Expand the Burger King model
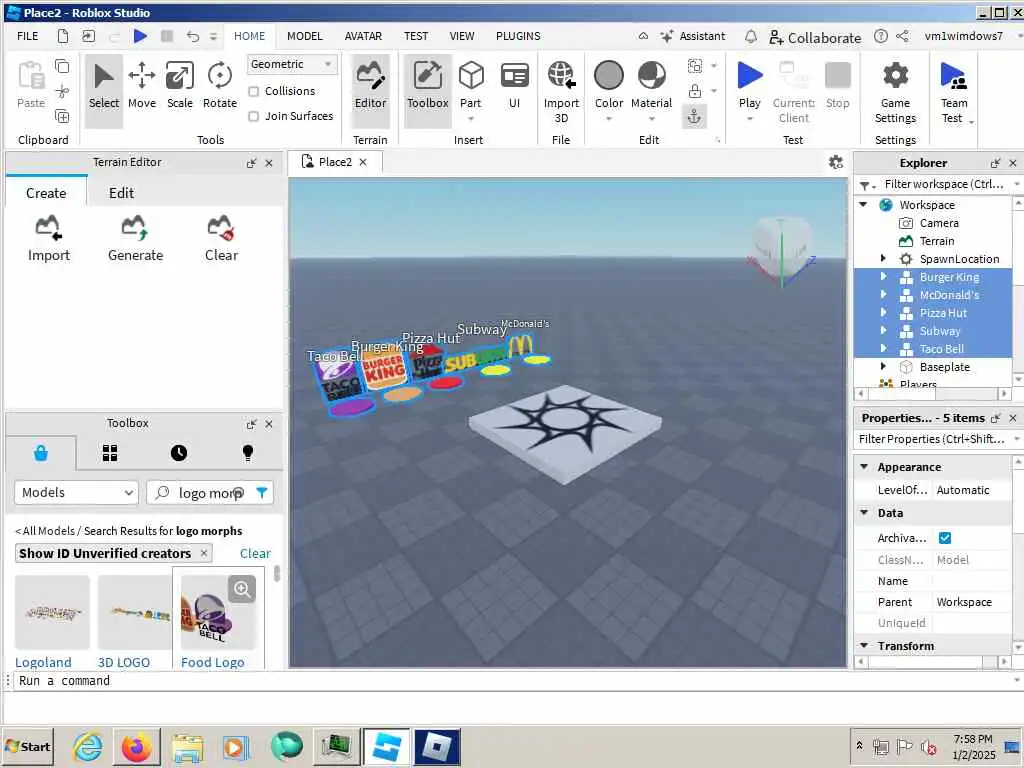The width and height of the screenshot is (1024, 768). click(883, 276)
